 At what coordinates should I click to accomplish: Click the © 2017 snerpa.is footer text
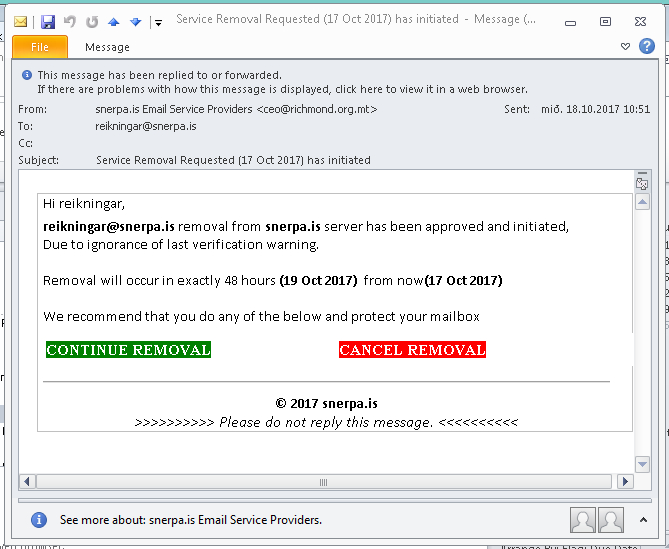click(x=326, y=404)
